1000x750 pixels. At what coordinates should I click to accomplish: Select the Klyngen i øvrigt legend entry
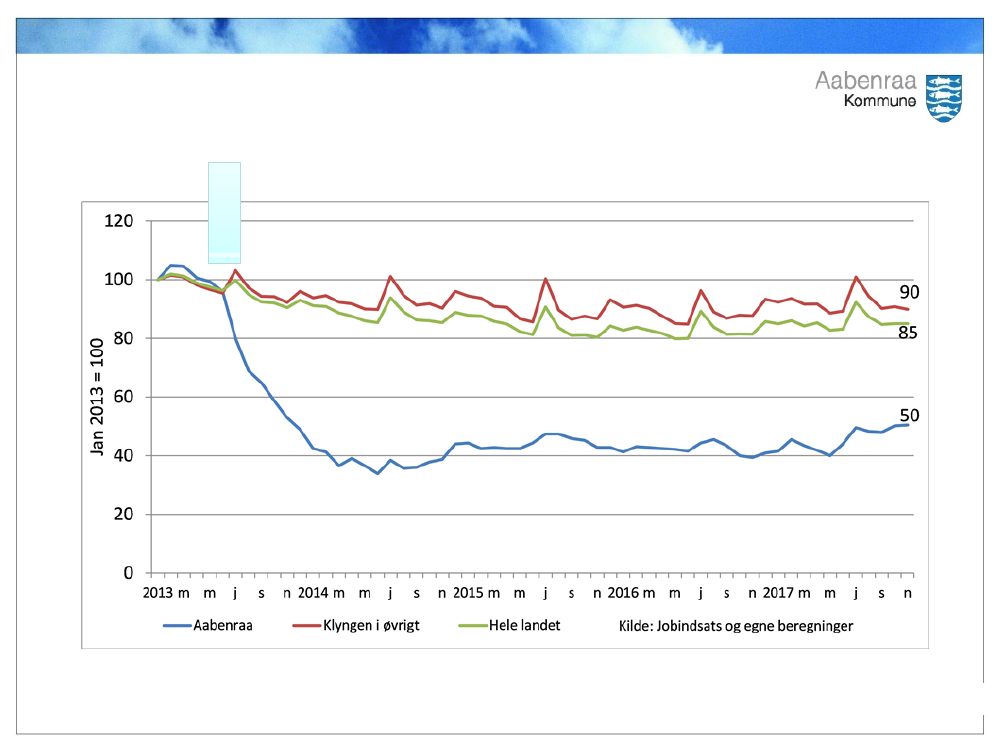(356, 626)
